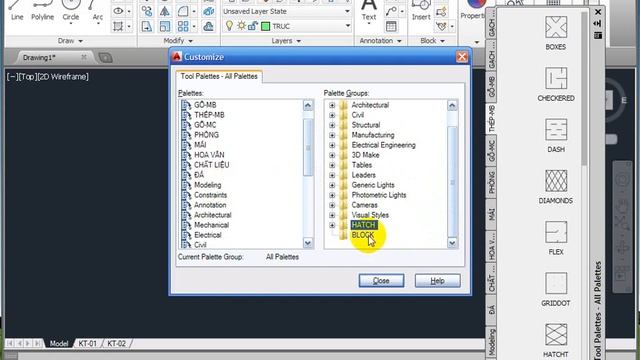Screen dimensions: 640x360
Task: Select the Visual Styles palette group
Action: coord(370,215)
